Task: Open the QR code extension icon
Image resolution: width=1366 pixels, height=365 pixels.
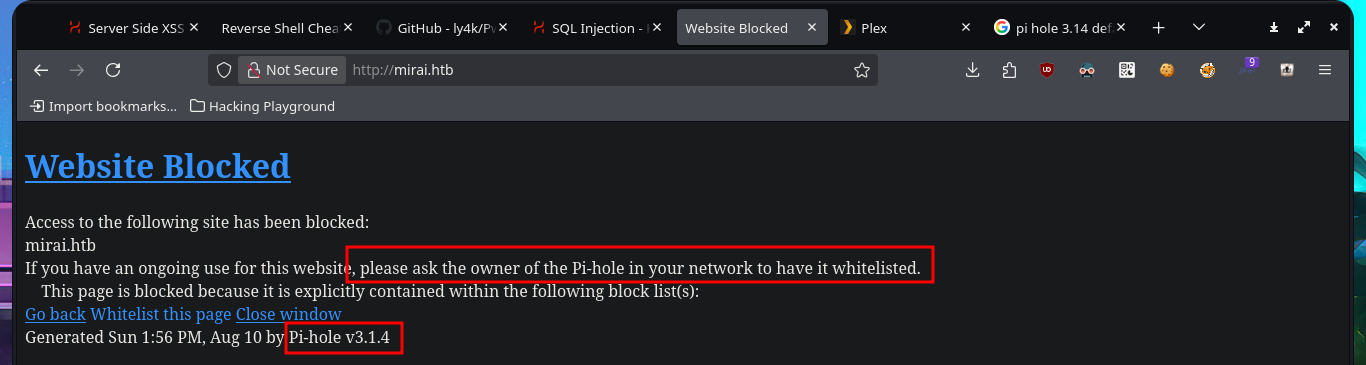Action: tap(1127, 70)
